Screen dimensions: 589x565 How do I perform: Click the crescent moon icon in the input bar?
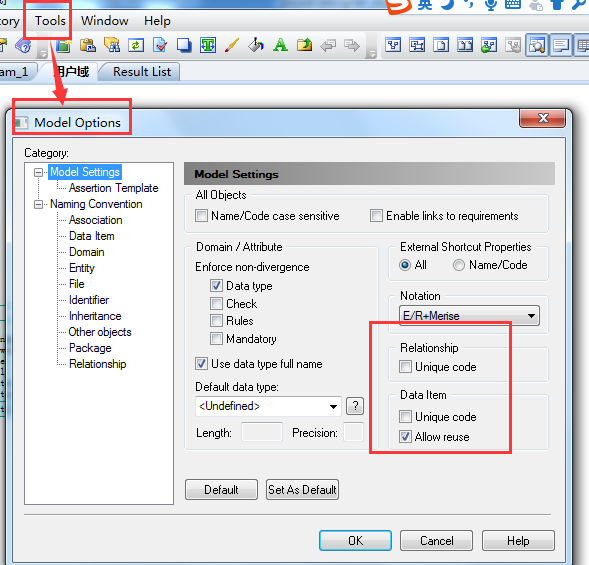[448, 4]
